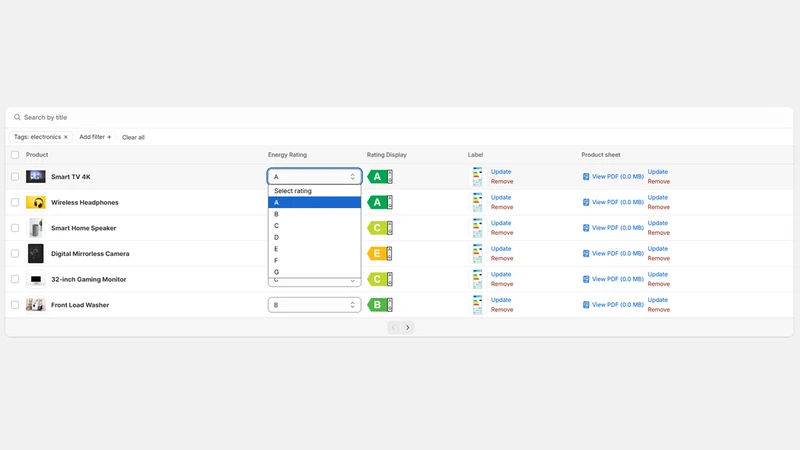The image size is (800, 450).
Task: Select rating F in the dropdown list
Action: (314, 260)
